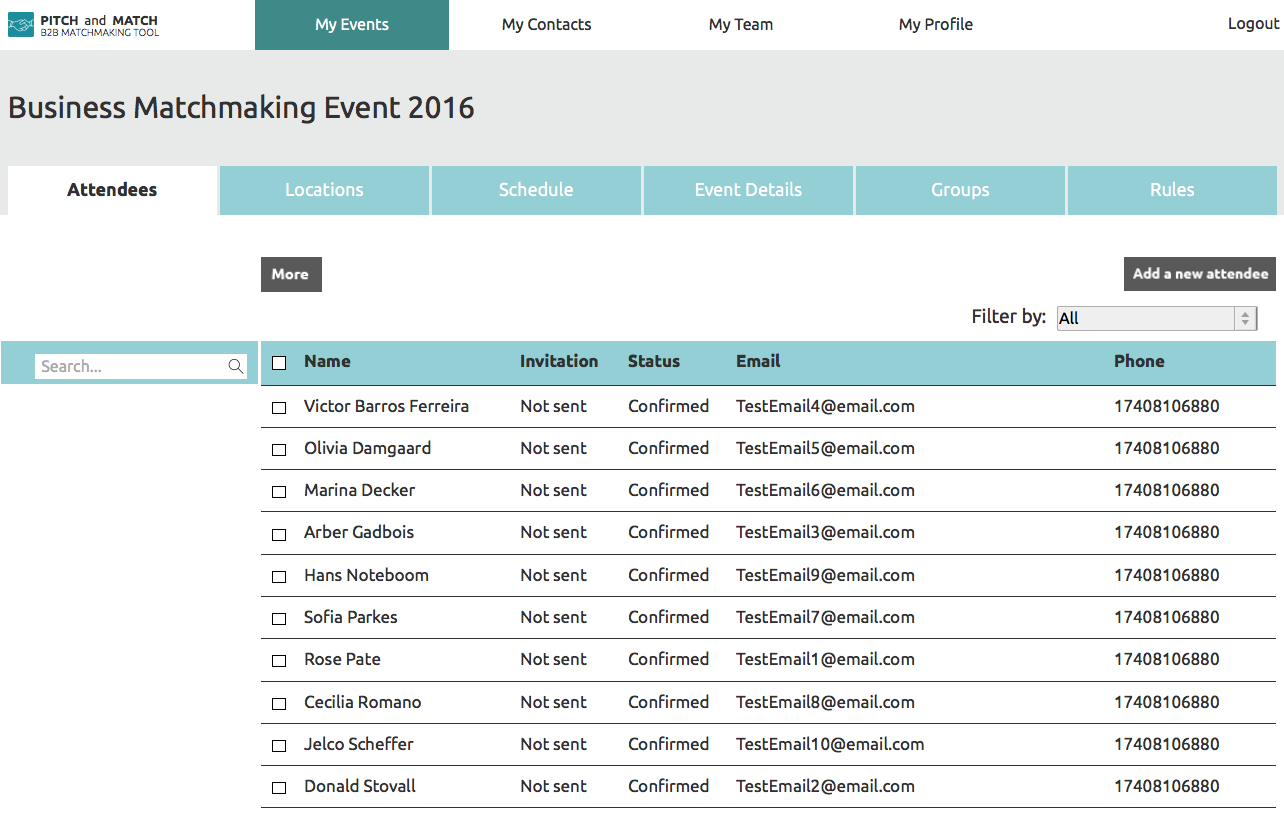
Task: Sort by the Name column header
Action: tap(327, 361)
